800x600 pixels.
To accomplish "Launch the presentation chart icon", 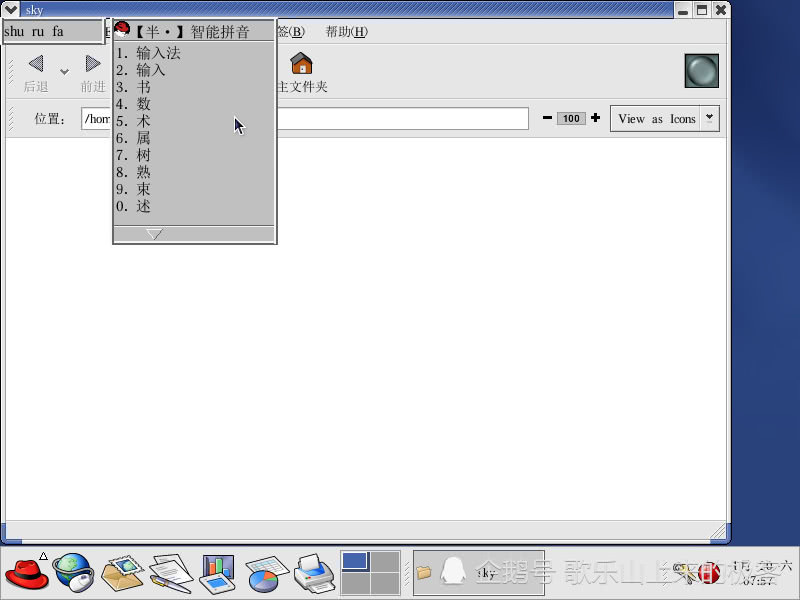I will click(218, 573).
